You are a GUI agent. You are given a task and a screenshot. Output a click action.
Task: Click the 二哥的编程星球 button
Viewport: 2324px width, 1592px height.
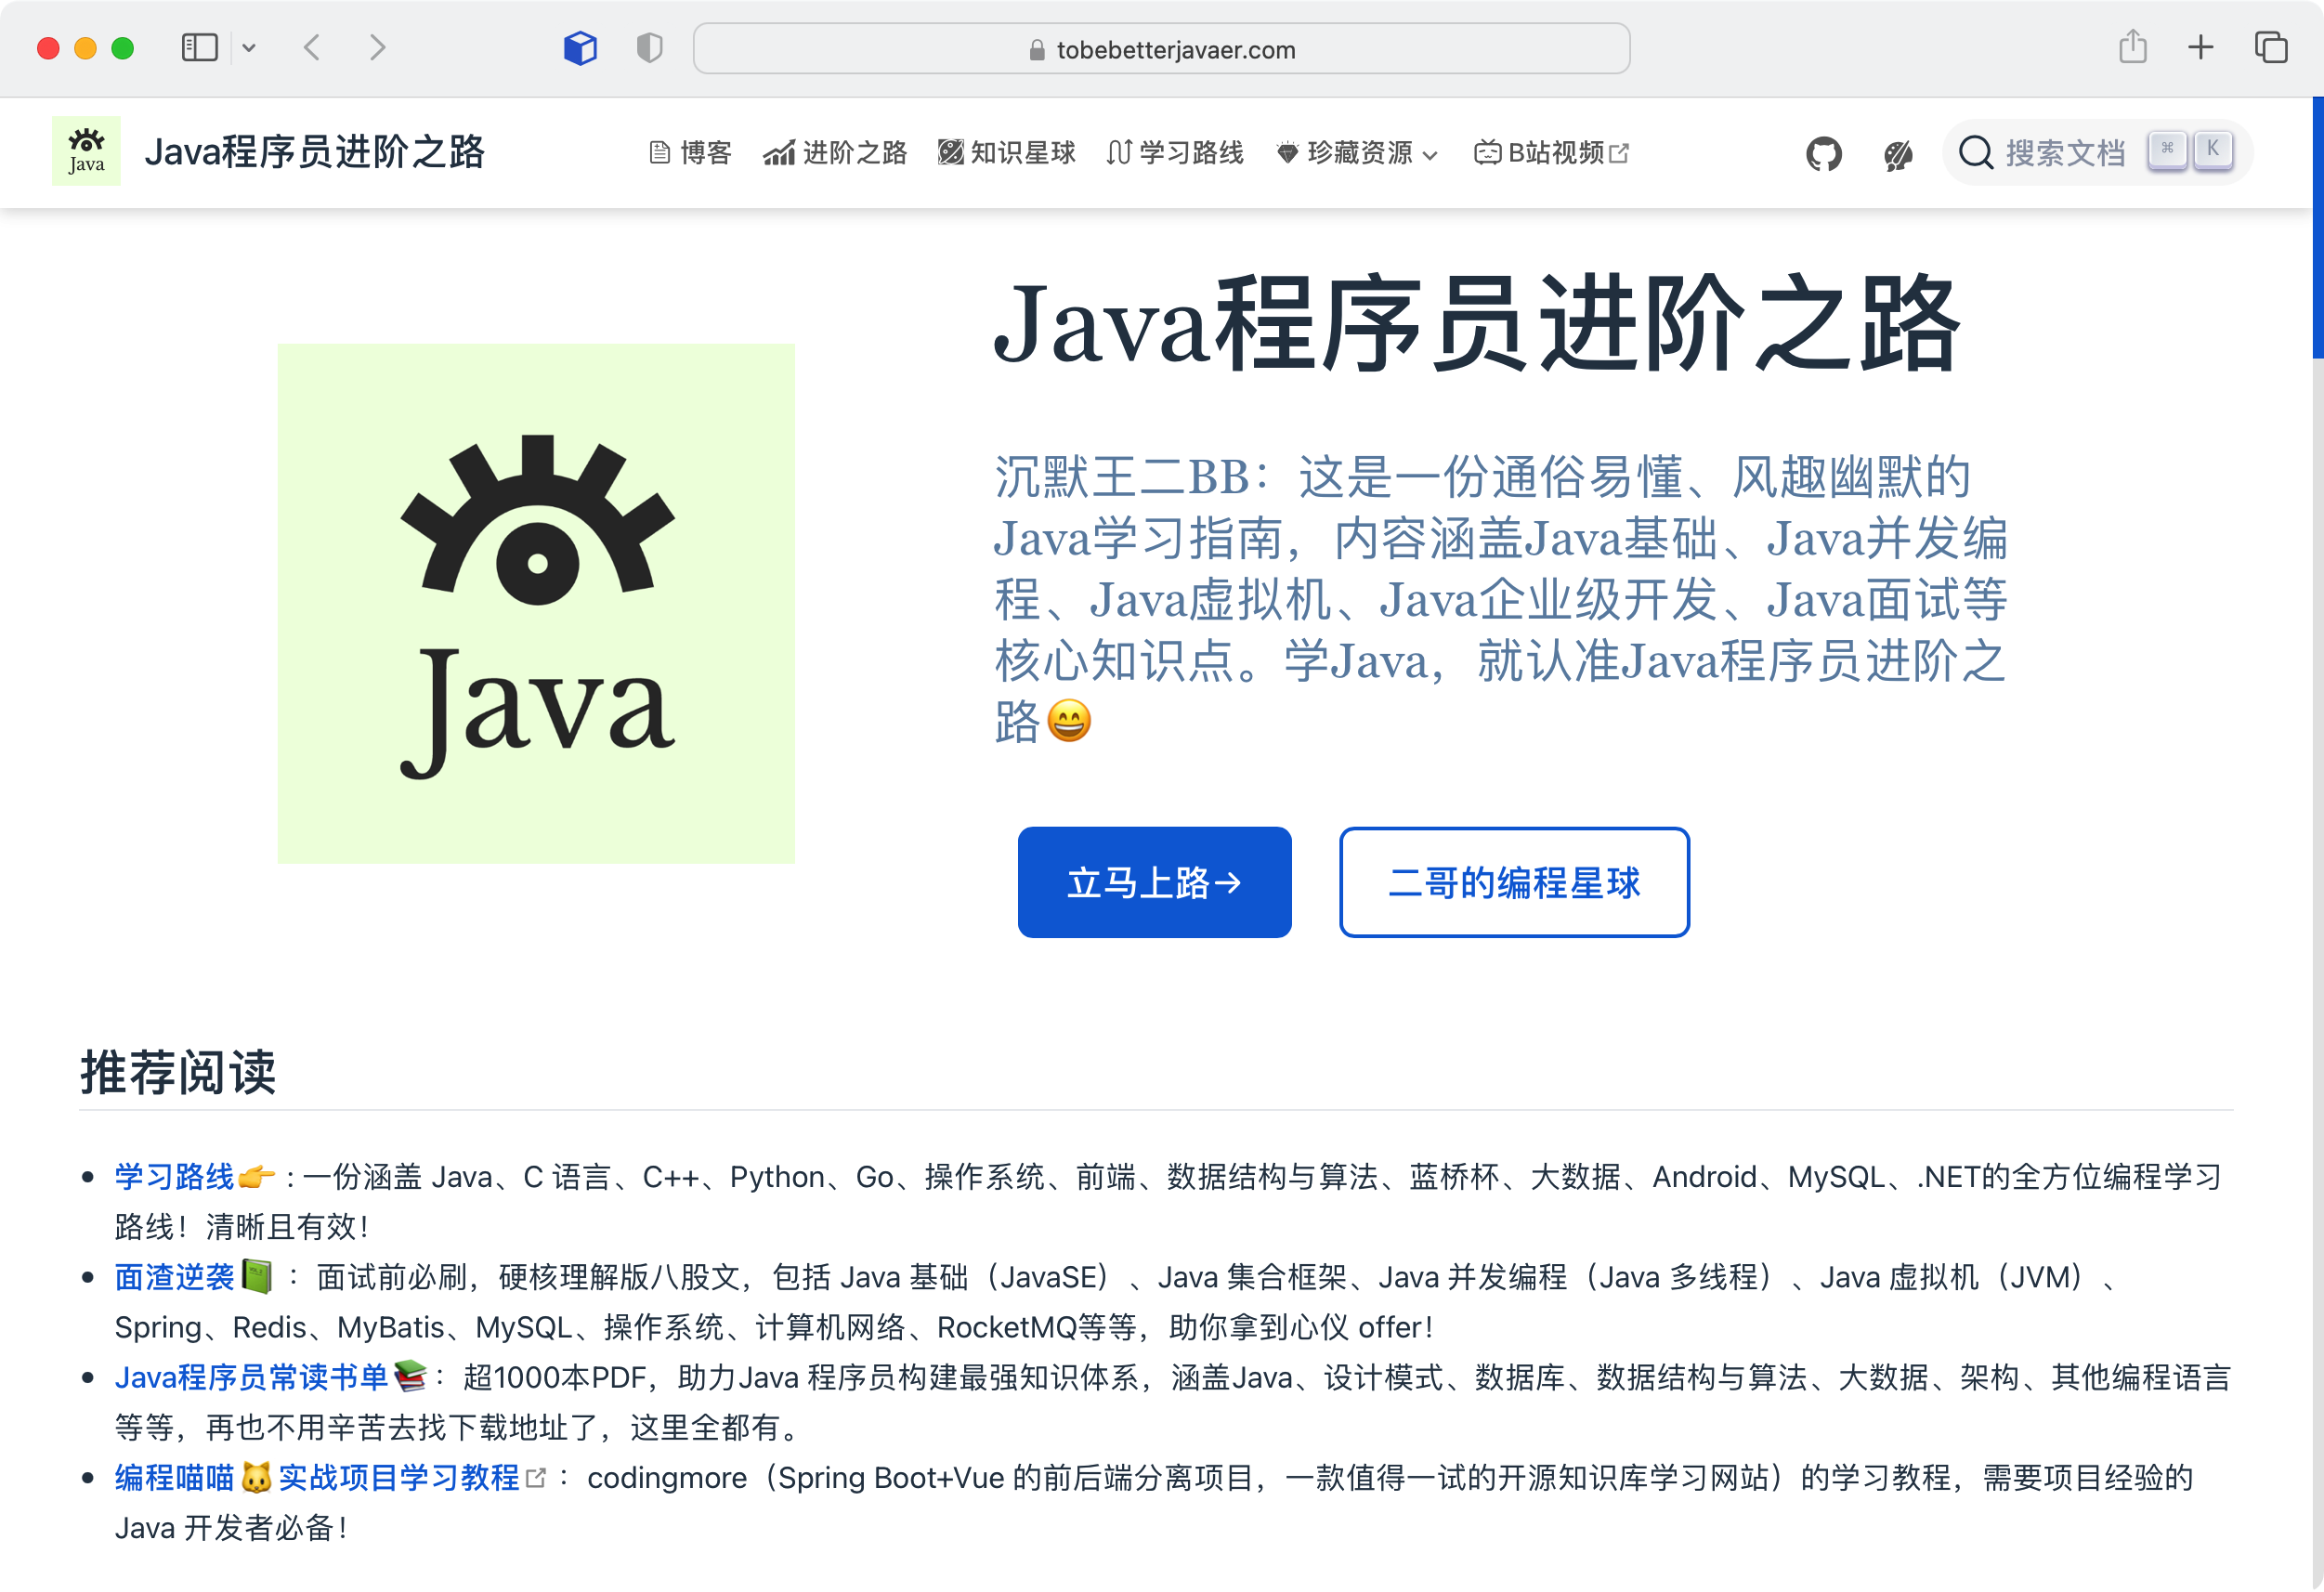pyautogui.click(x=1514, y=882)
